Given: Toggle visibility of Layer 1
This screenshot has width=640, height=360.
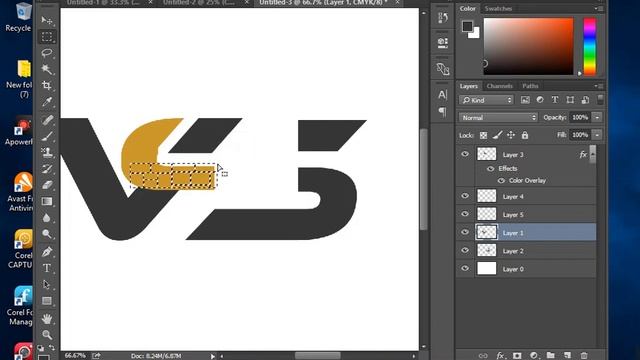Looking at the screenshot, I should (x=465, y=232).
